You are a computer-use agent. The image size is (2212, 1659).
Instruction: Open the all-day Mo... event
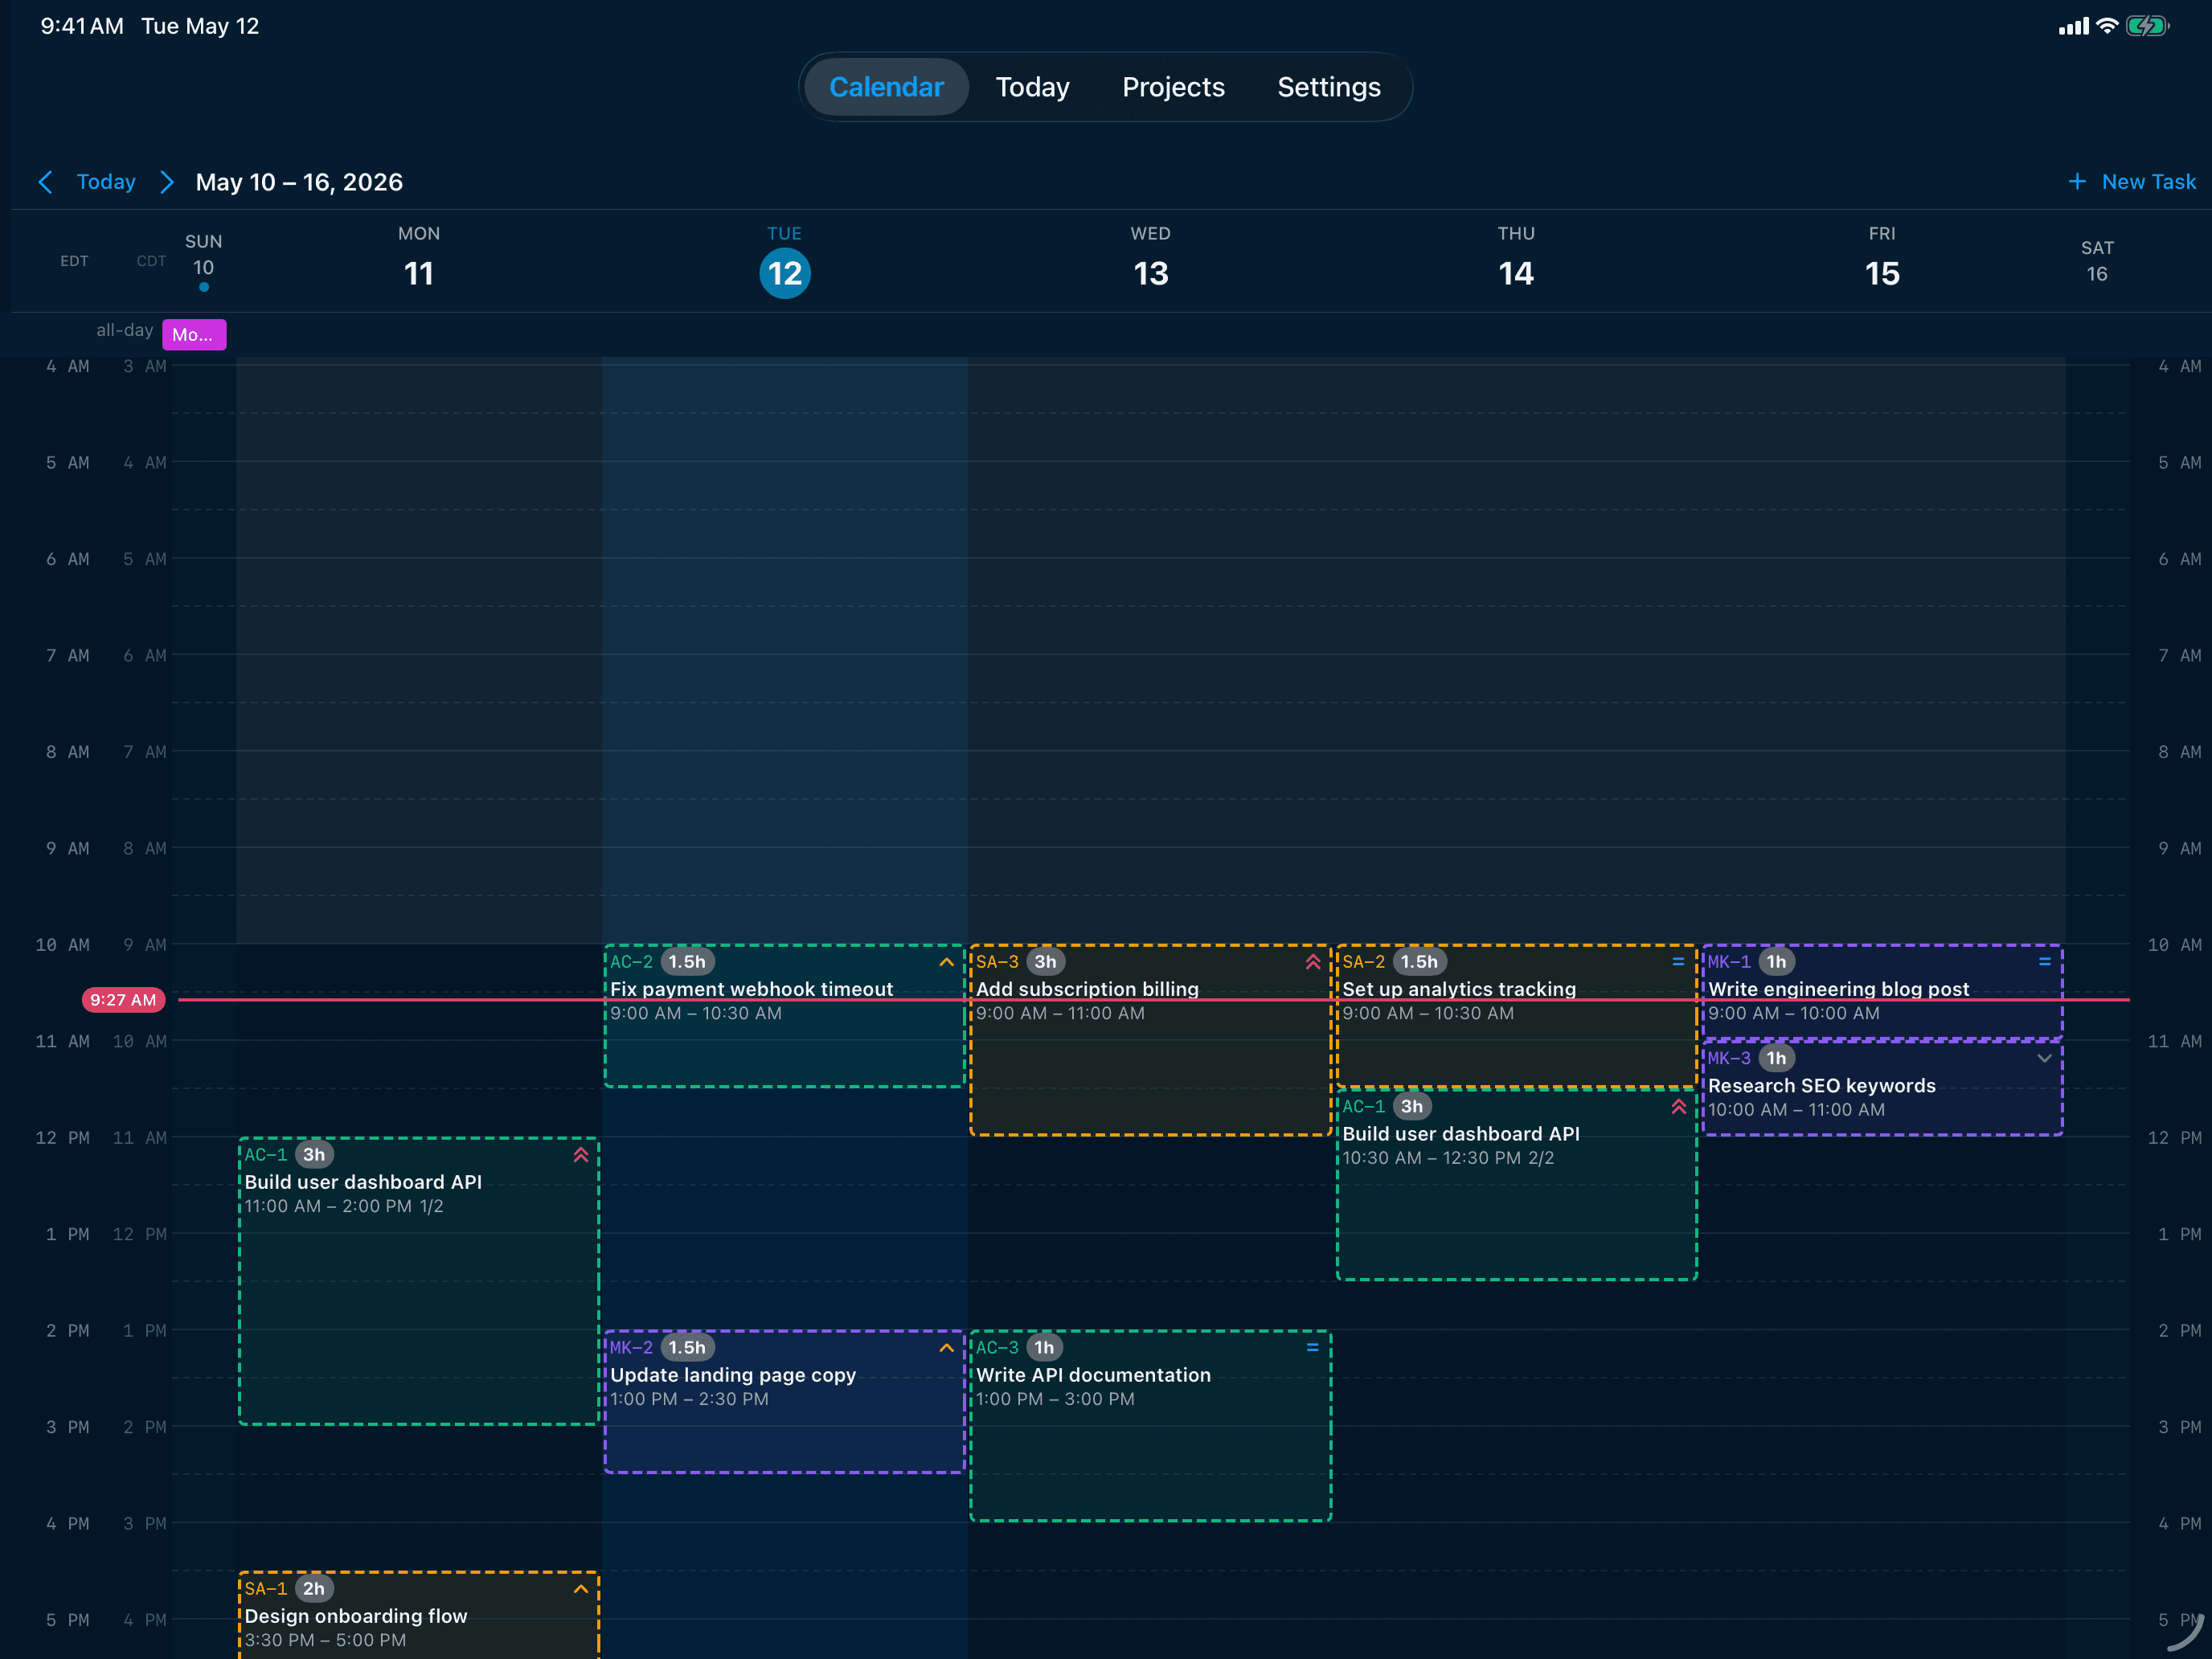[194, 334]
